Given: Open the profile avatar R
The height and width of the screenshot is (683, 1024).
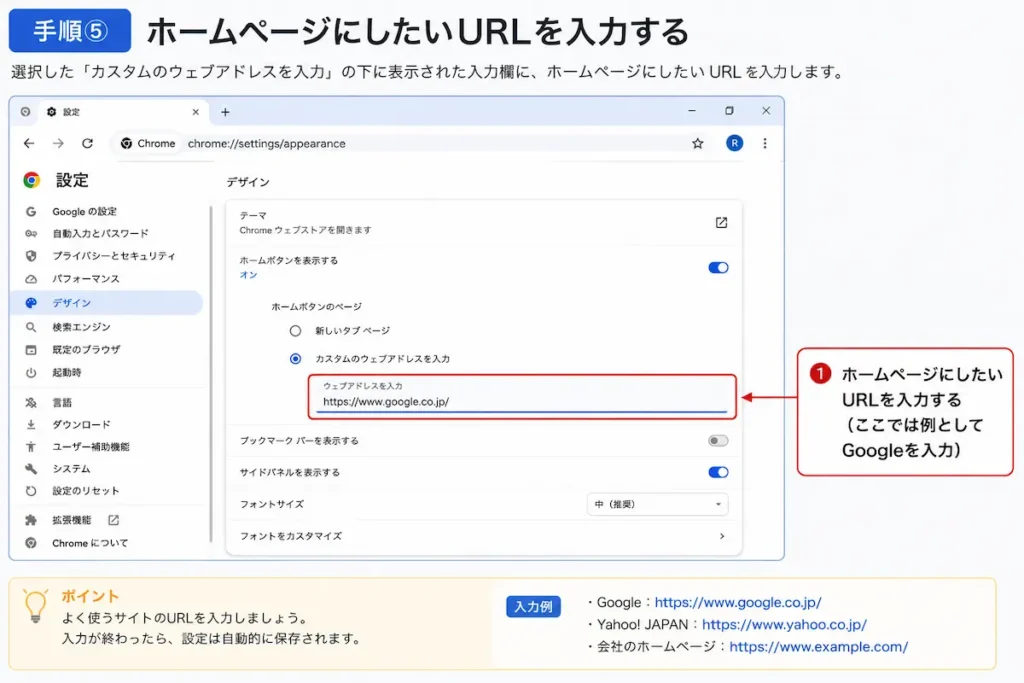Looking at the screenshot, I should pos(734,143).
